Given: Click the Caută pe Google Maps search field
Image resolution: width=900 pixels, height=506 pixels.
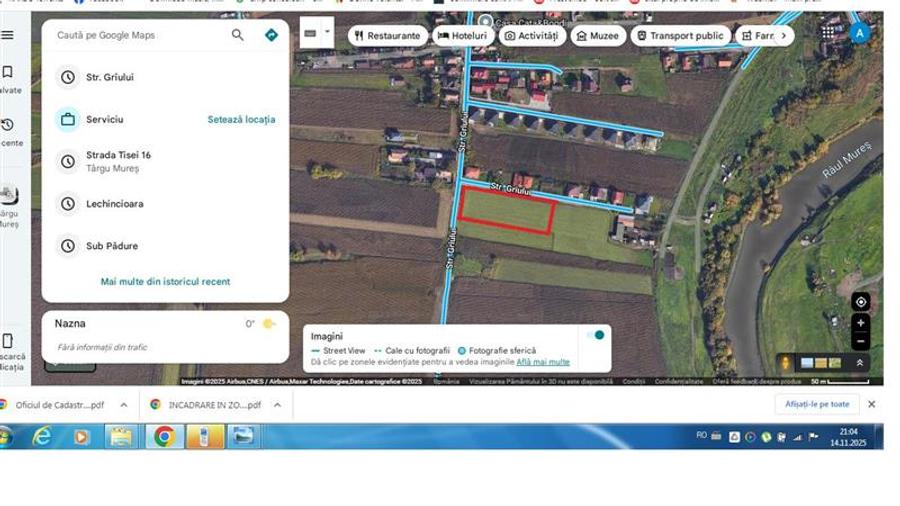Looking at the screenshot, I should coord(140,35).
